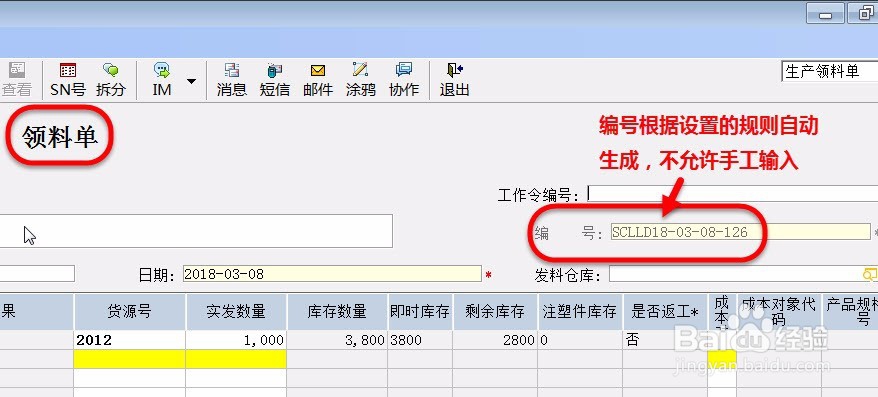
Task: Click the 实发数量 cell 1,000
Action: 236,340
